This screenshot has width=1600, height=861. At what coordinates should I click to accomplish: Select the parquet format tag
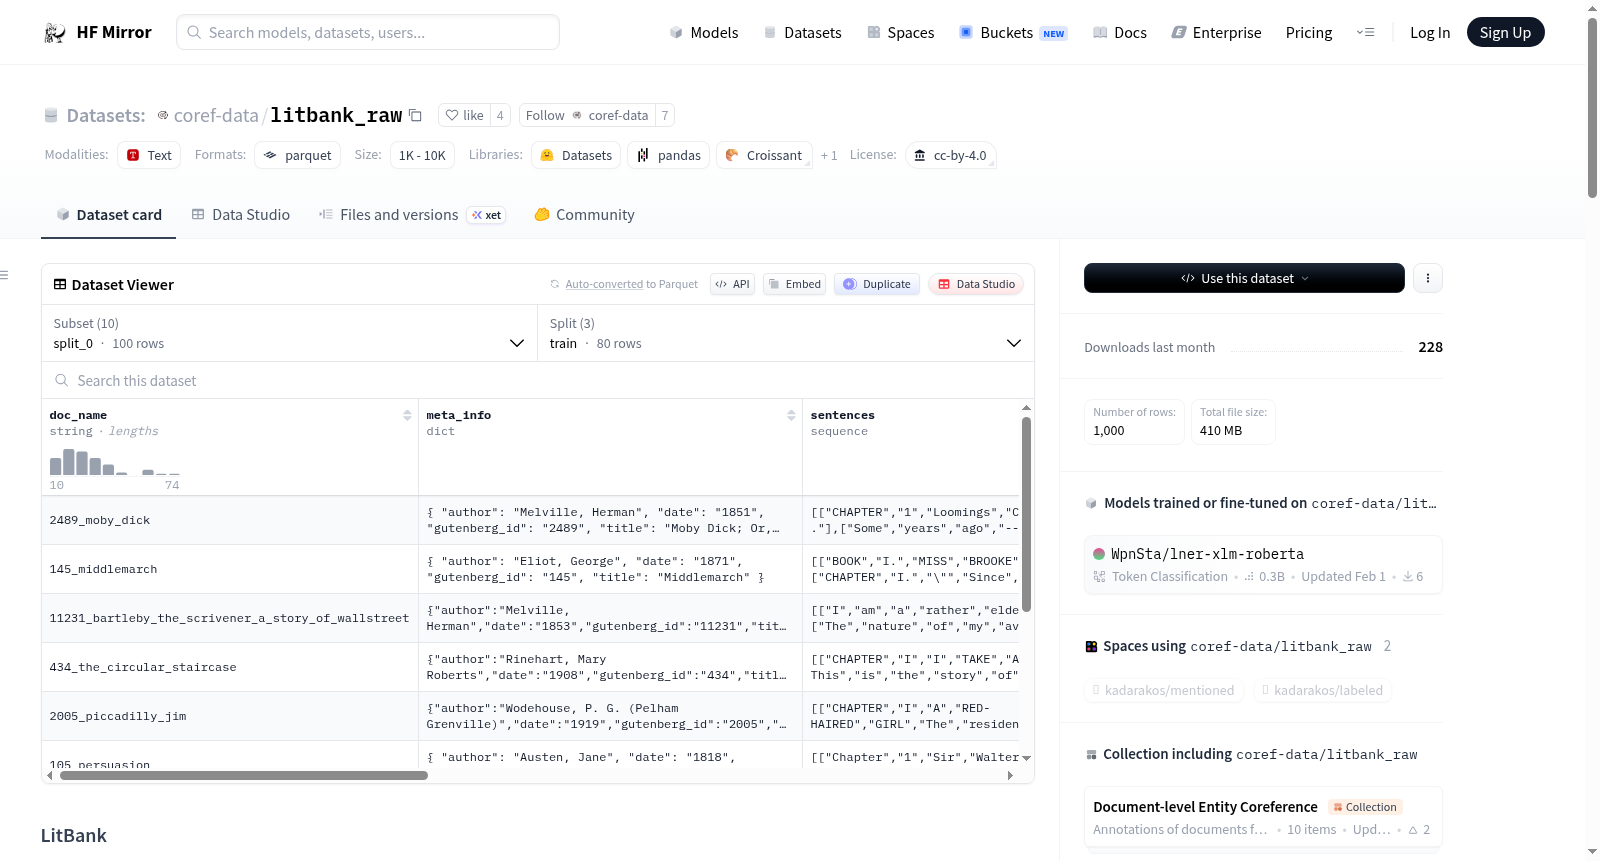(297, 155)
